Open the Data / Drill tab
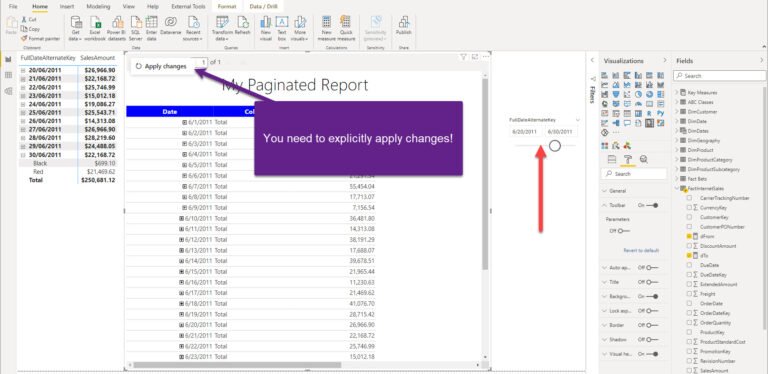This screenshot has width=768, height=374. 263,6
